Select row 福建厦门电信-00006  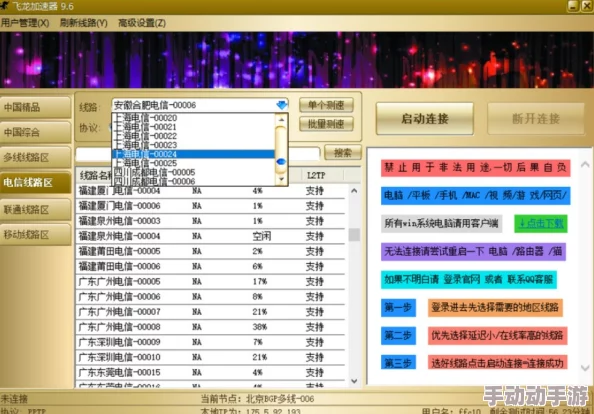tap(211, 206)
